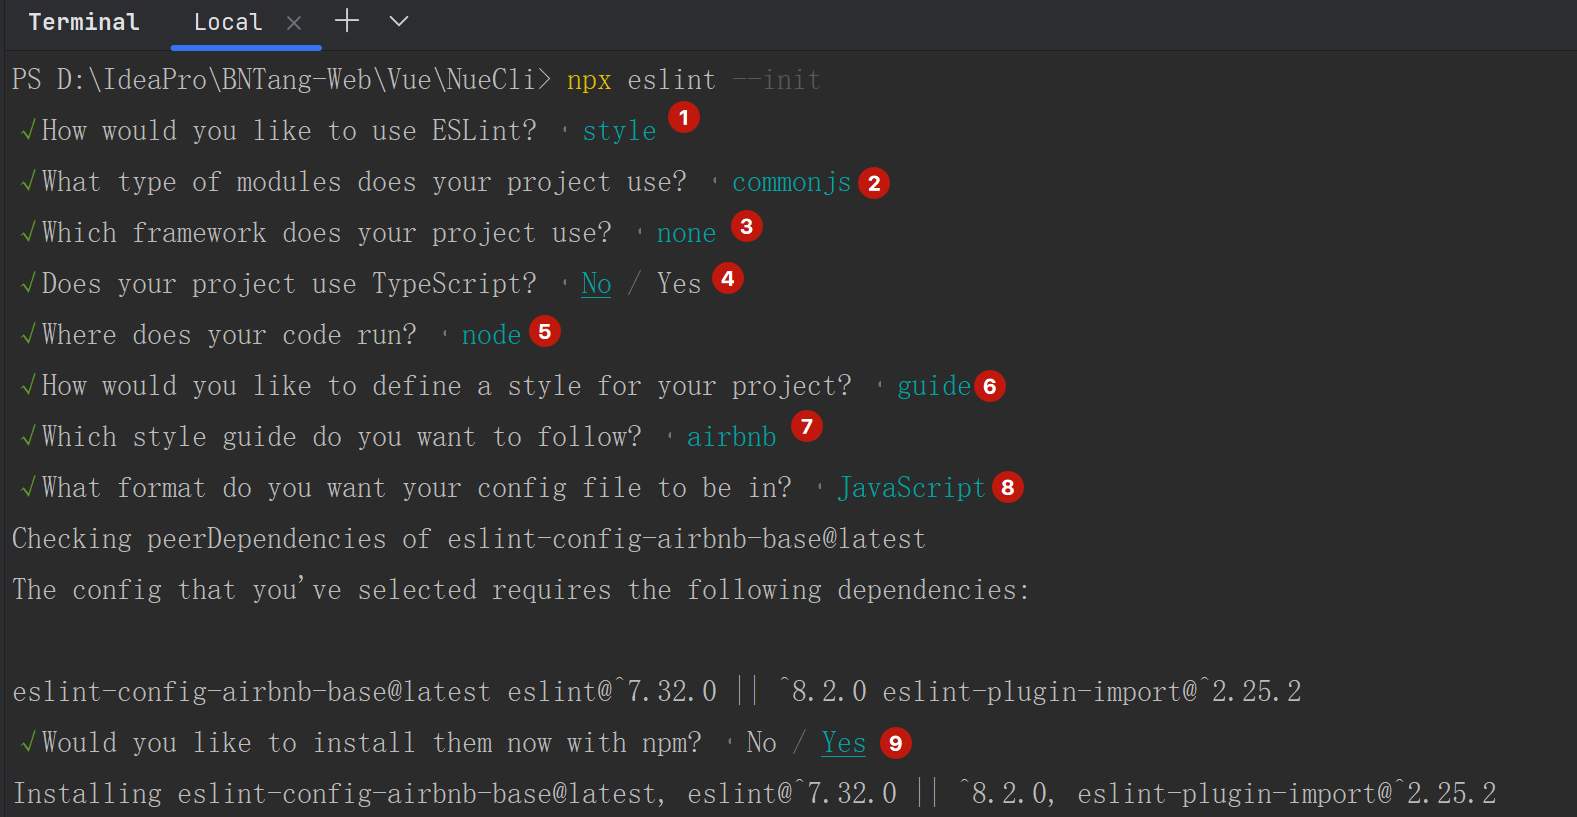Click the 'commonjs' answer text
This screenshot has width=1577, height=817.
point(792,182)
